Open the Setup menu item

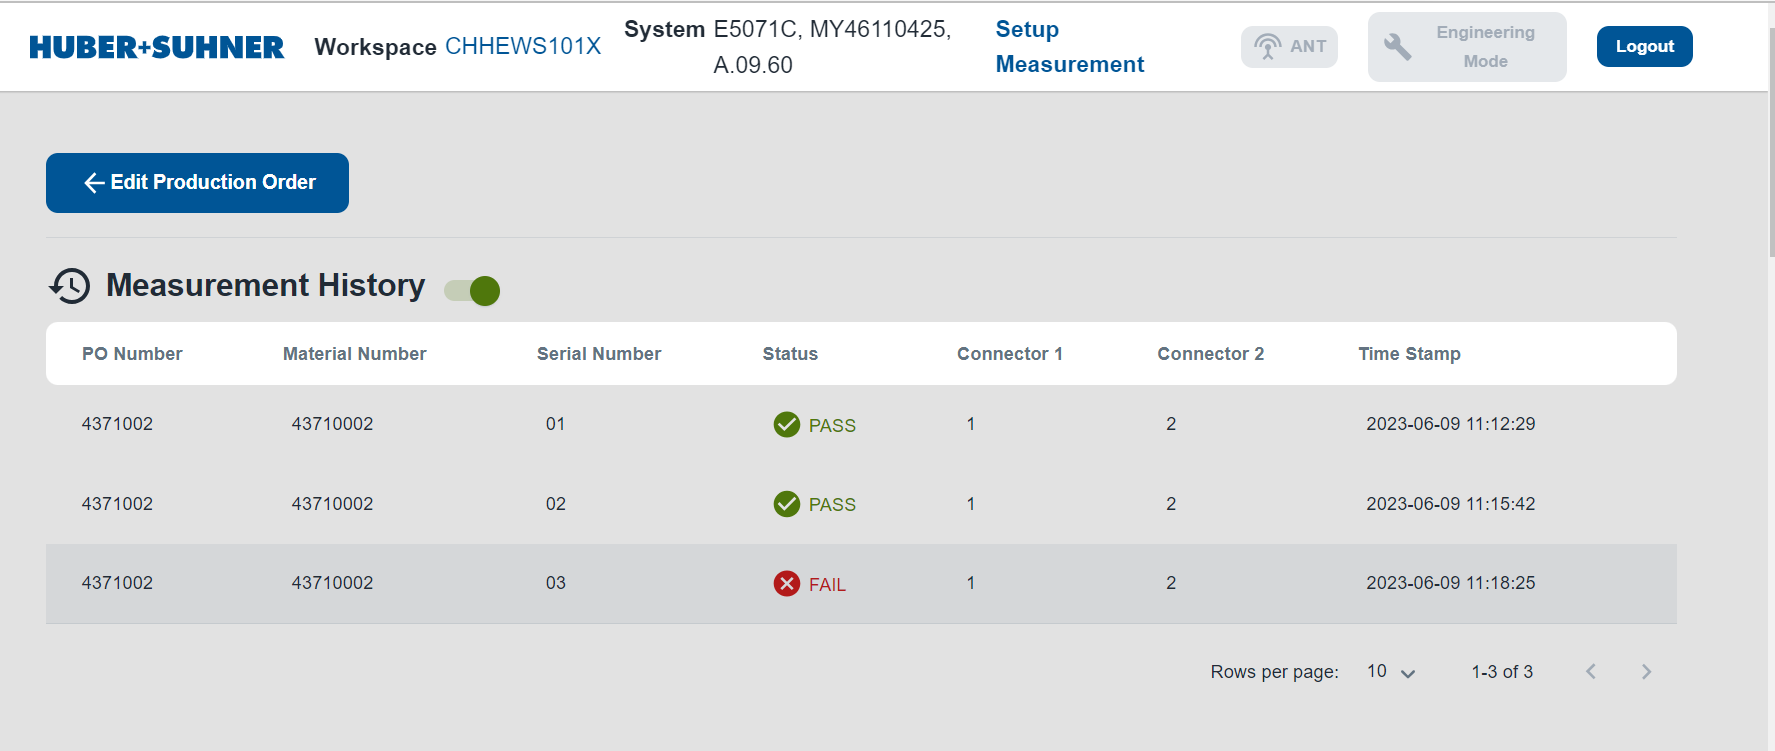point(1026,30)
